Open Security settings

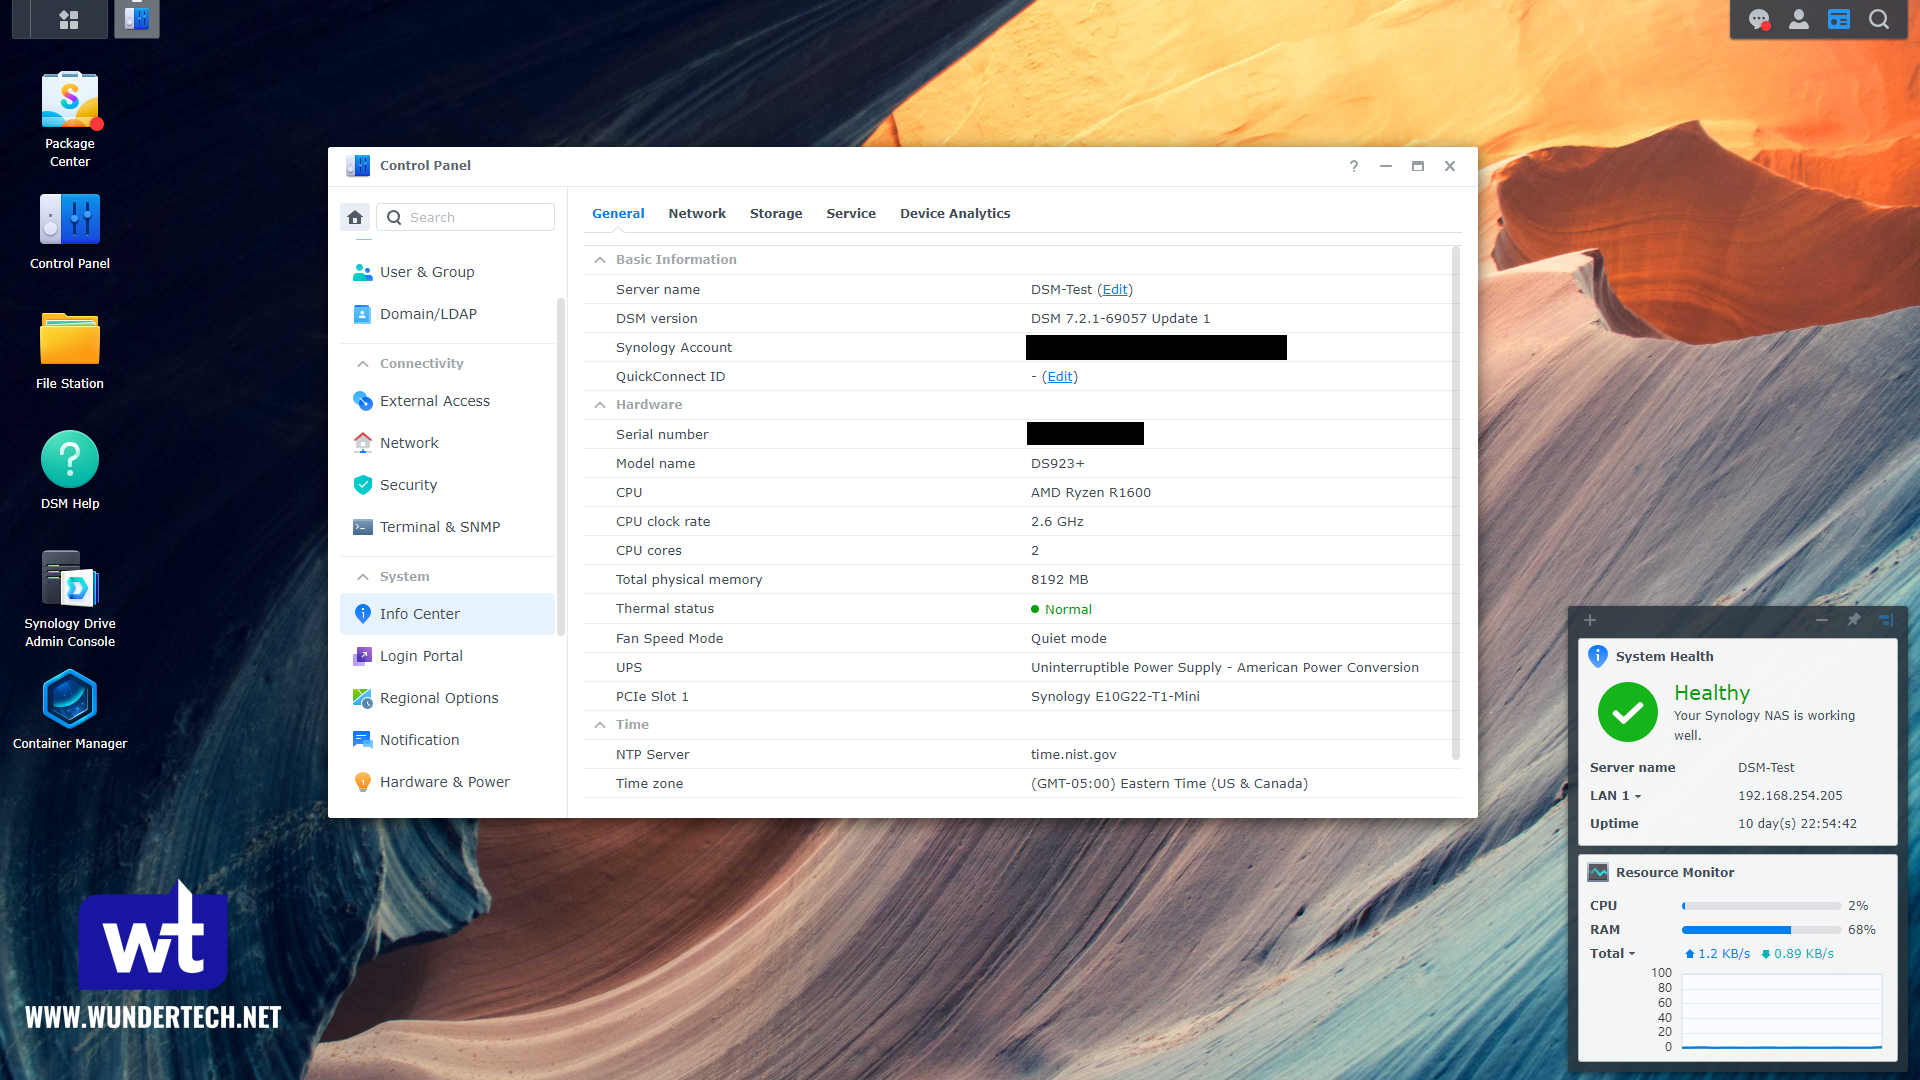point(447,485)
